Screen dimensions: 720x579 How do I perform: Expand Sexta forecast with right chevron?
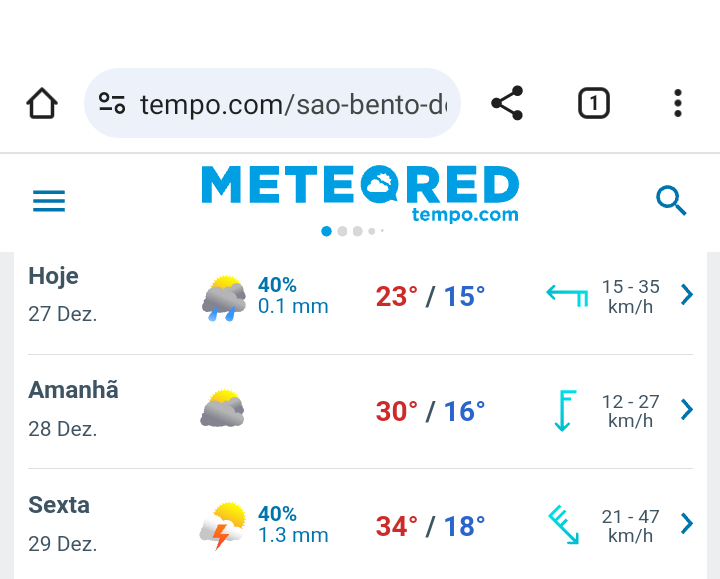tap(687, 524)
